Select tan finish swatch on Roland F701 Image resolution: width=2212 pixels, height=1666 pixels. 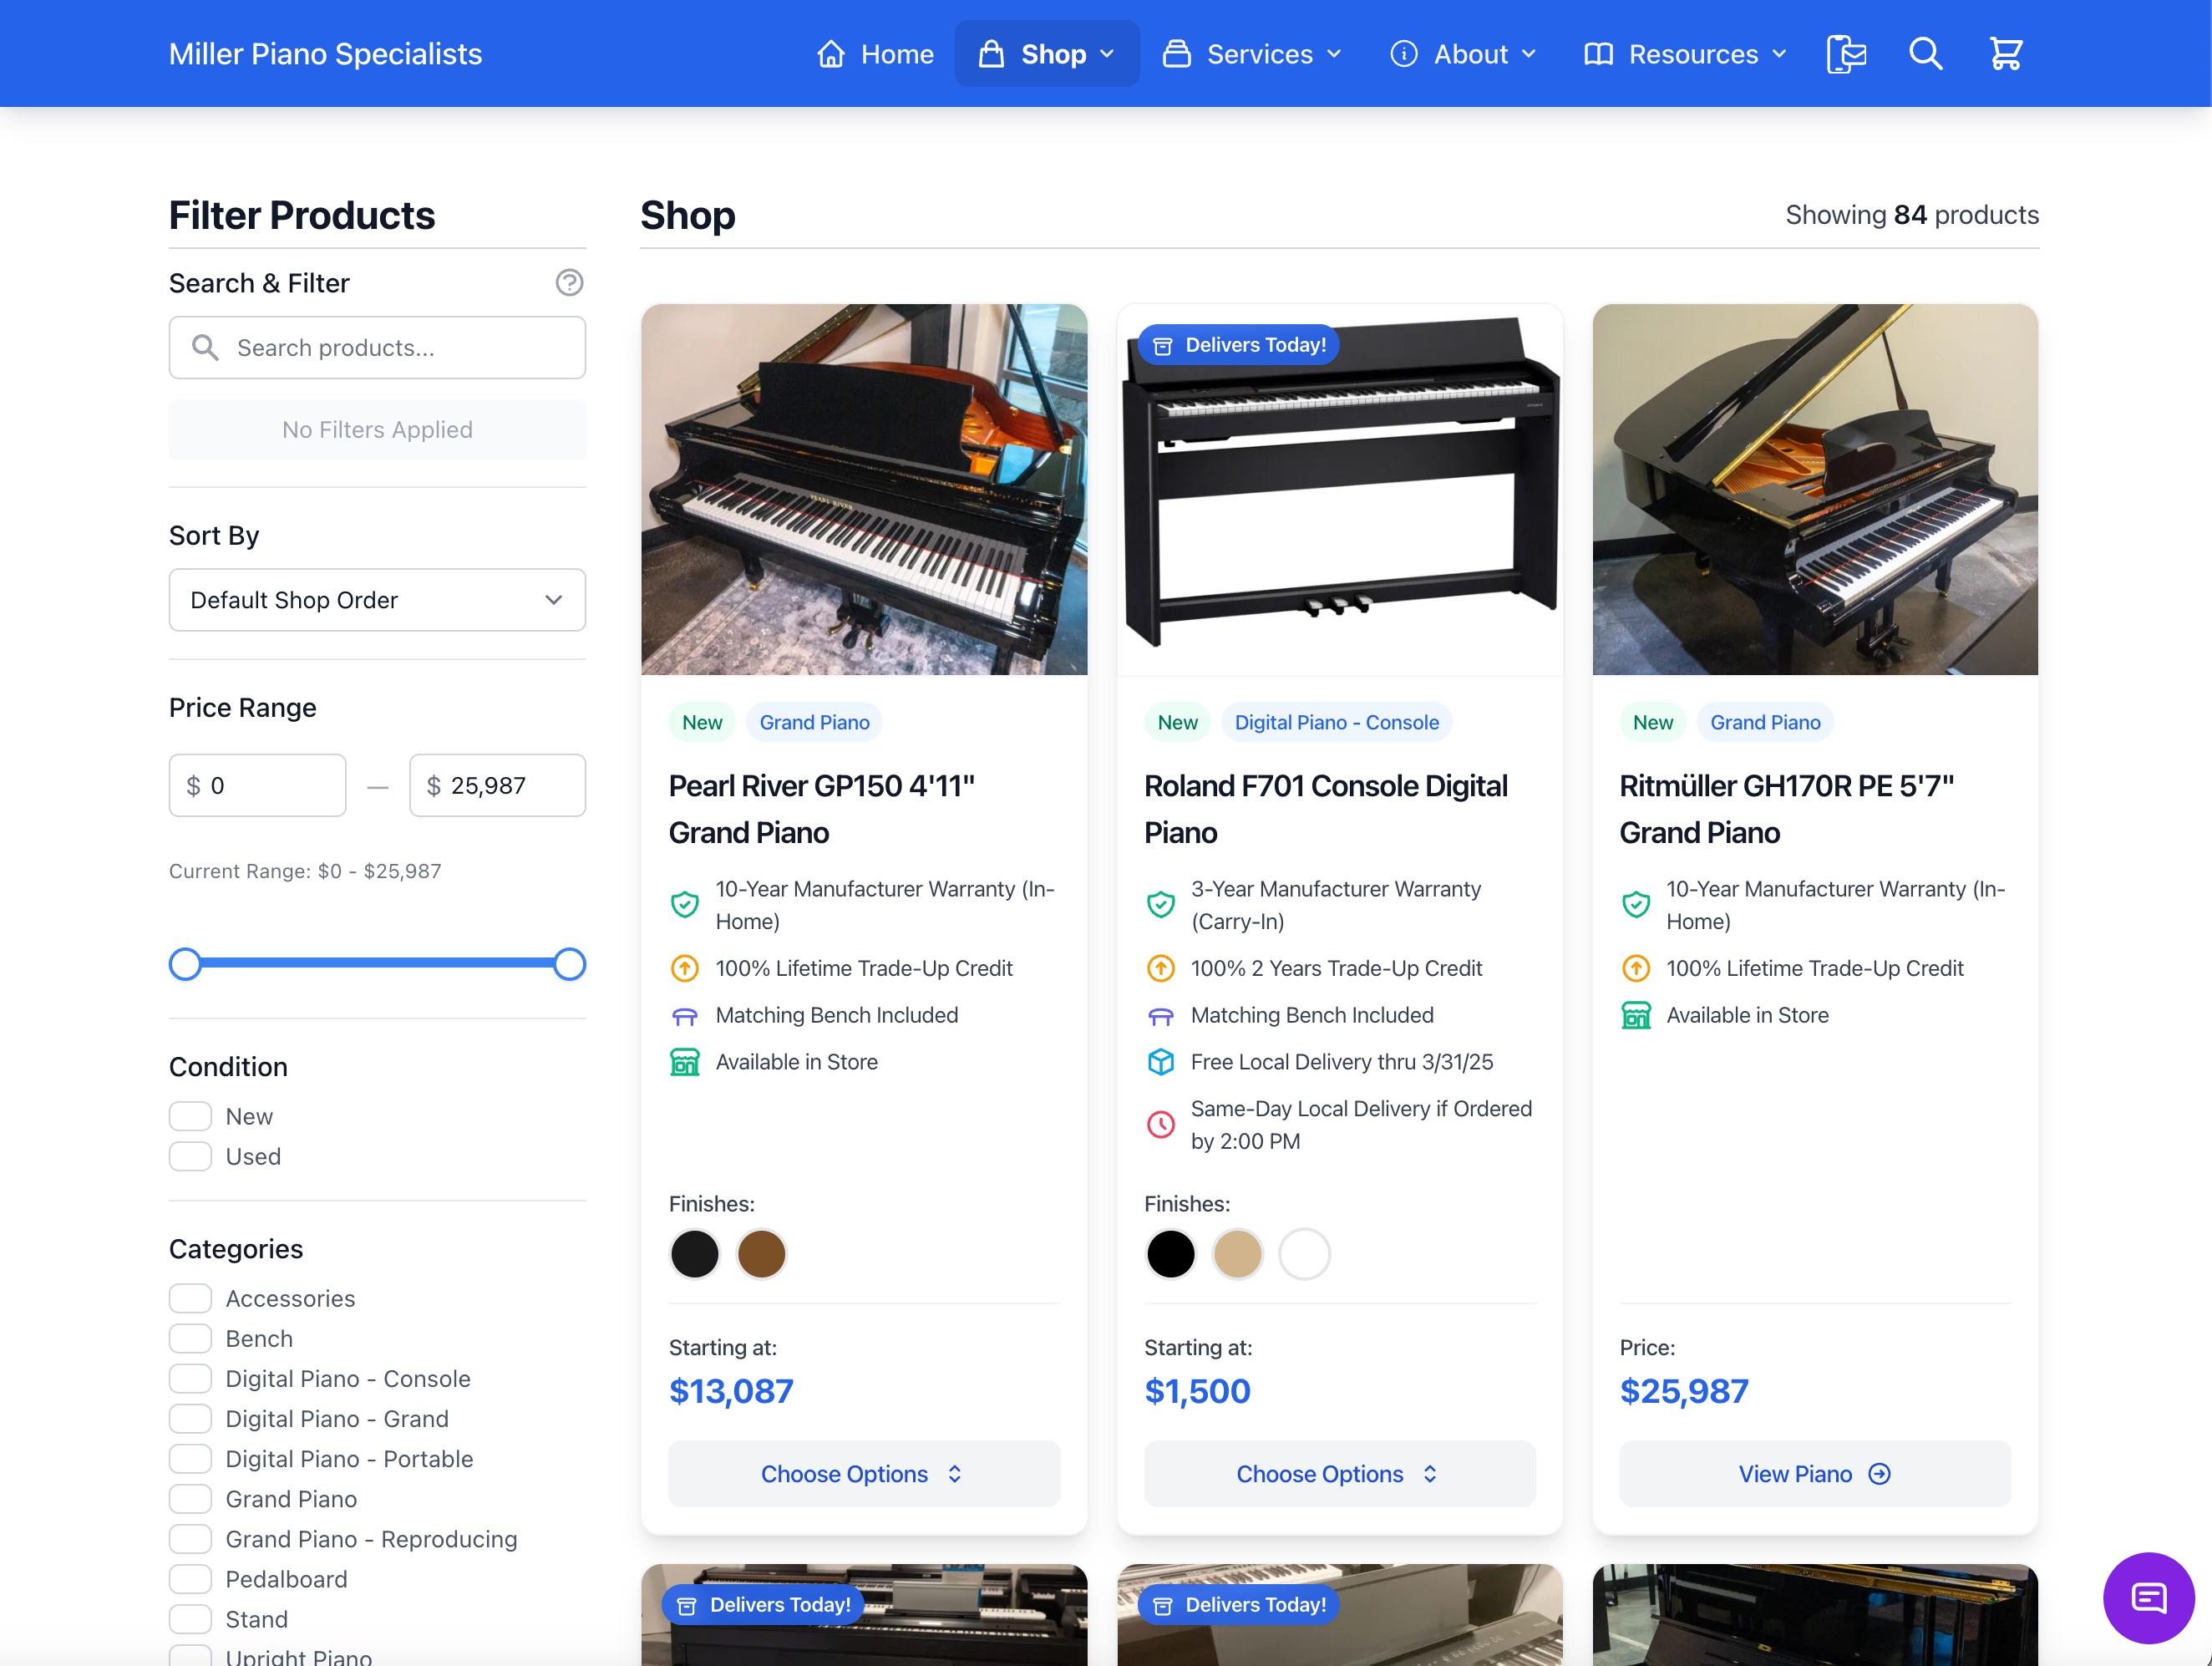coord(1238,1254)
